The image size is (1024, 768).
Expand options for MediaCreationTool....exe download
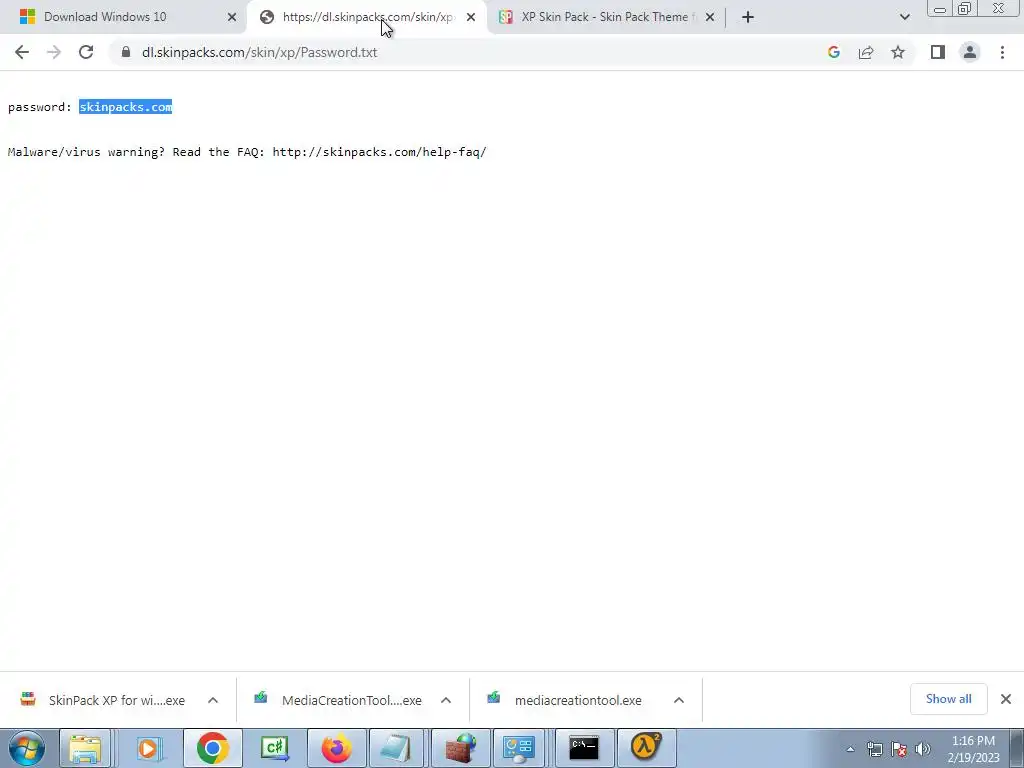point(446,700)
